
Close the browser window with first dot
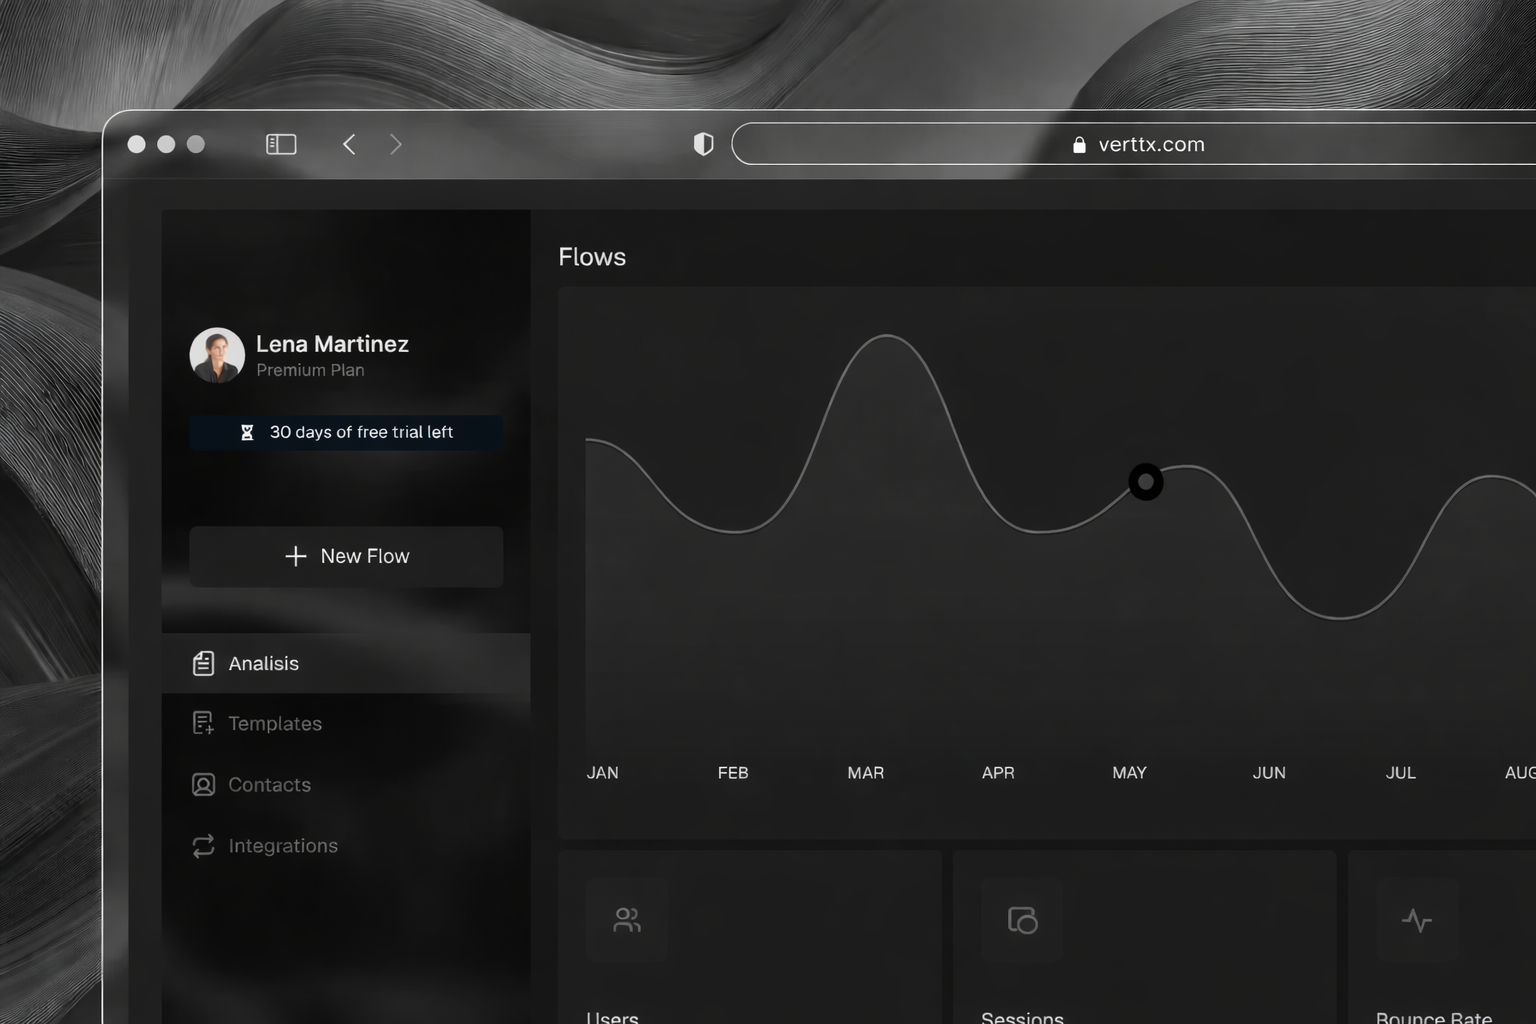click(x=137, y=144)
